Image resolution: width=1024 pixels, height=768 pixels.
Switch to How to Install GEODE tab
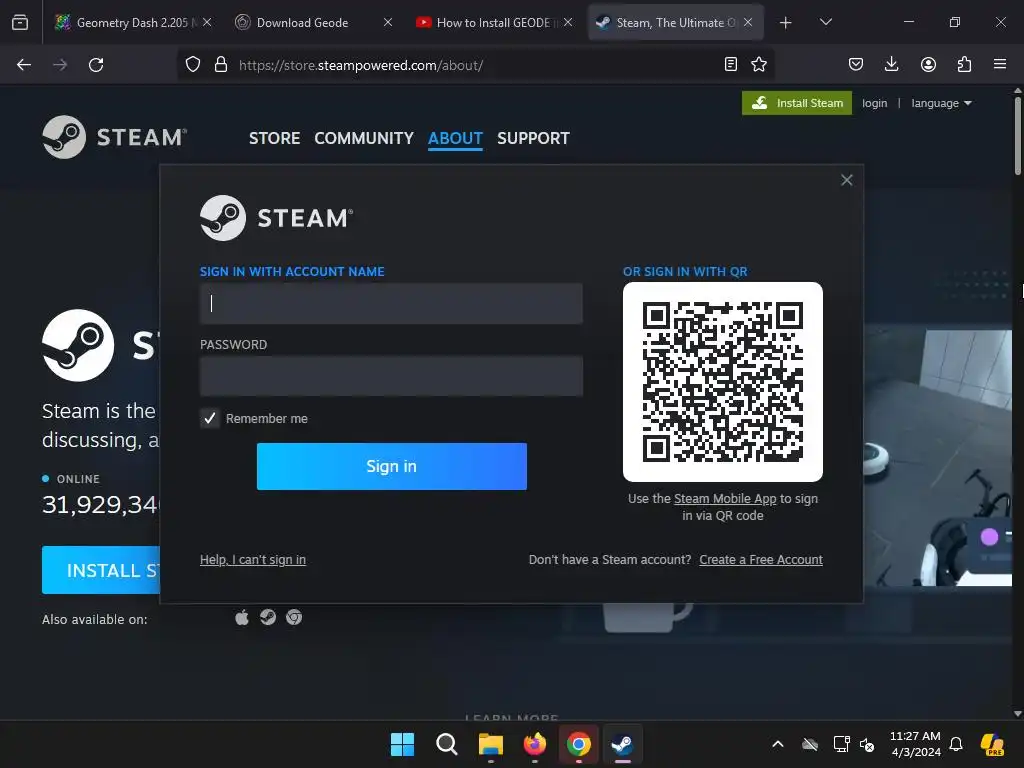(487, 22)
